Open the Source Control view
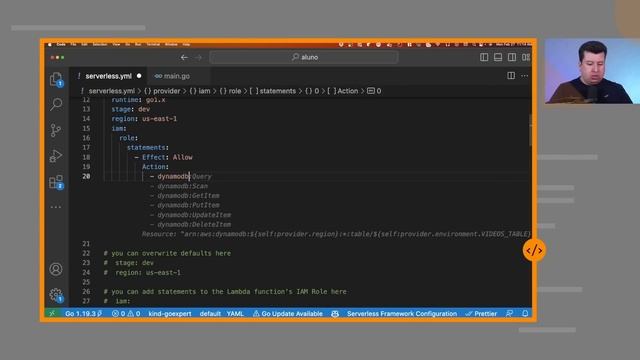The width and height of the screenshot is (640, 360). point(56,130)
